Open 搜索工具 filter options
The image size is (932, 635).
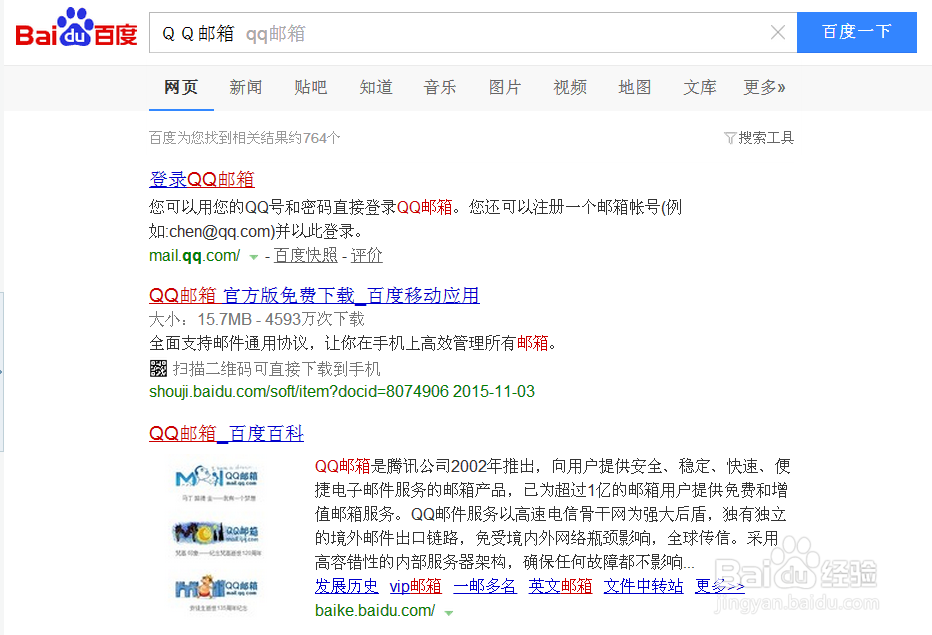766,138
